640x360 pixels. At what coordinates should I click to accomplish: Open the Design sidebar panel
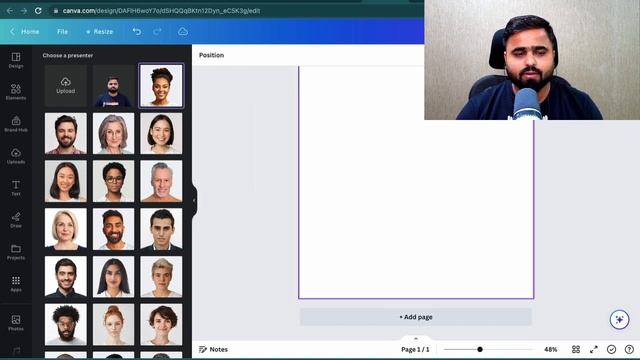(x=16, y=60)
